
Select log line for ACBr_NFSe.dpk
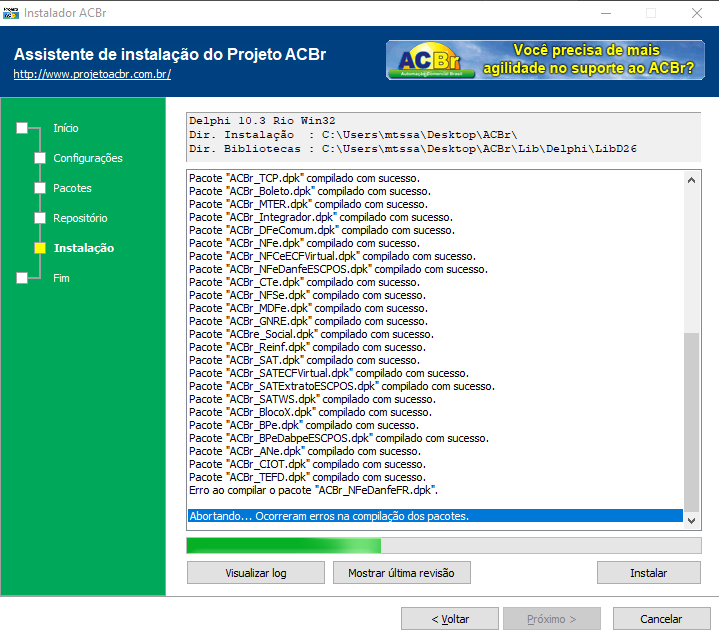tap(435, 295)
